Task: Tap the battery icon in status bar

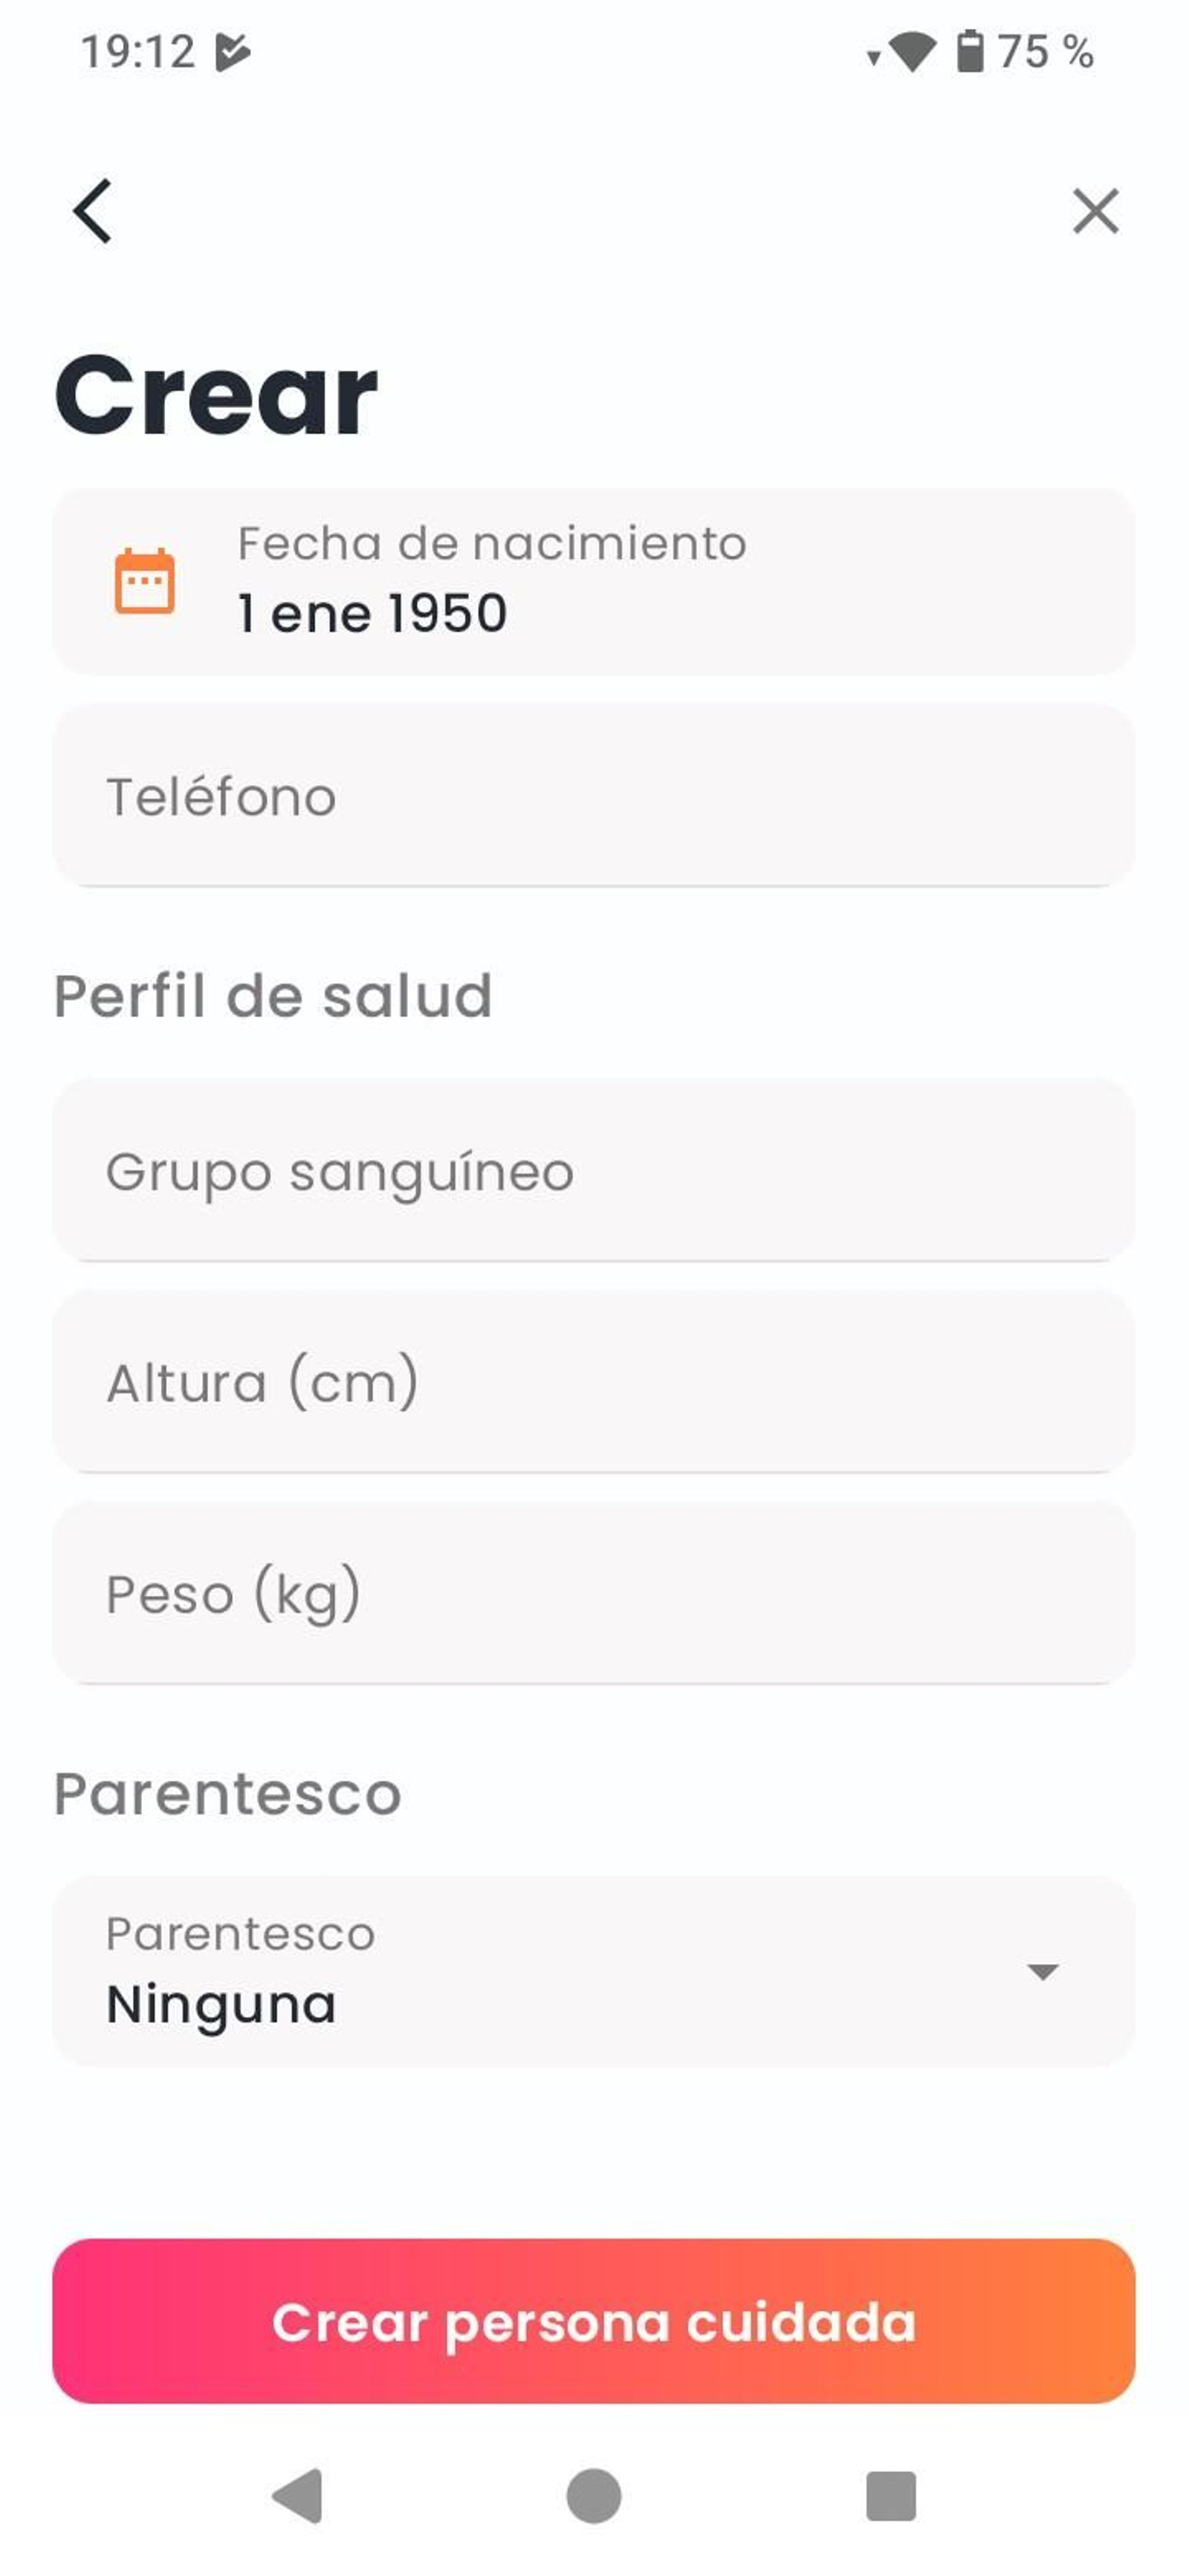Action: (x=970, y=52)
